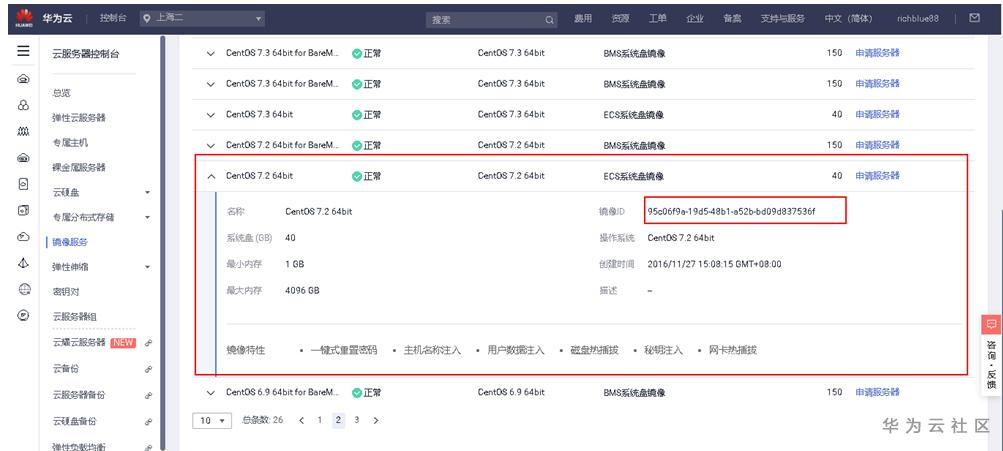Expand the 弹性伸缩 sidebar submenu
This screenshot has height=451, width=1003.
click(147, 267)
